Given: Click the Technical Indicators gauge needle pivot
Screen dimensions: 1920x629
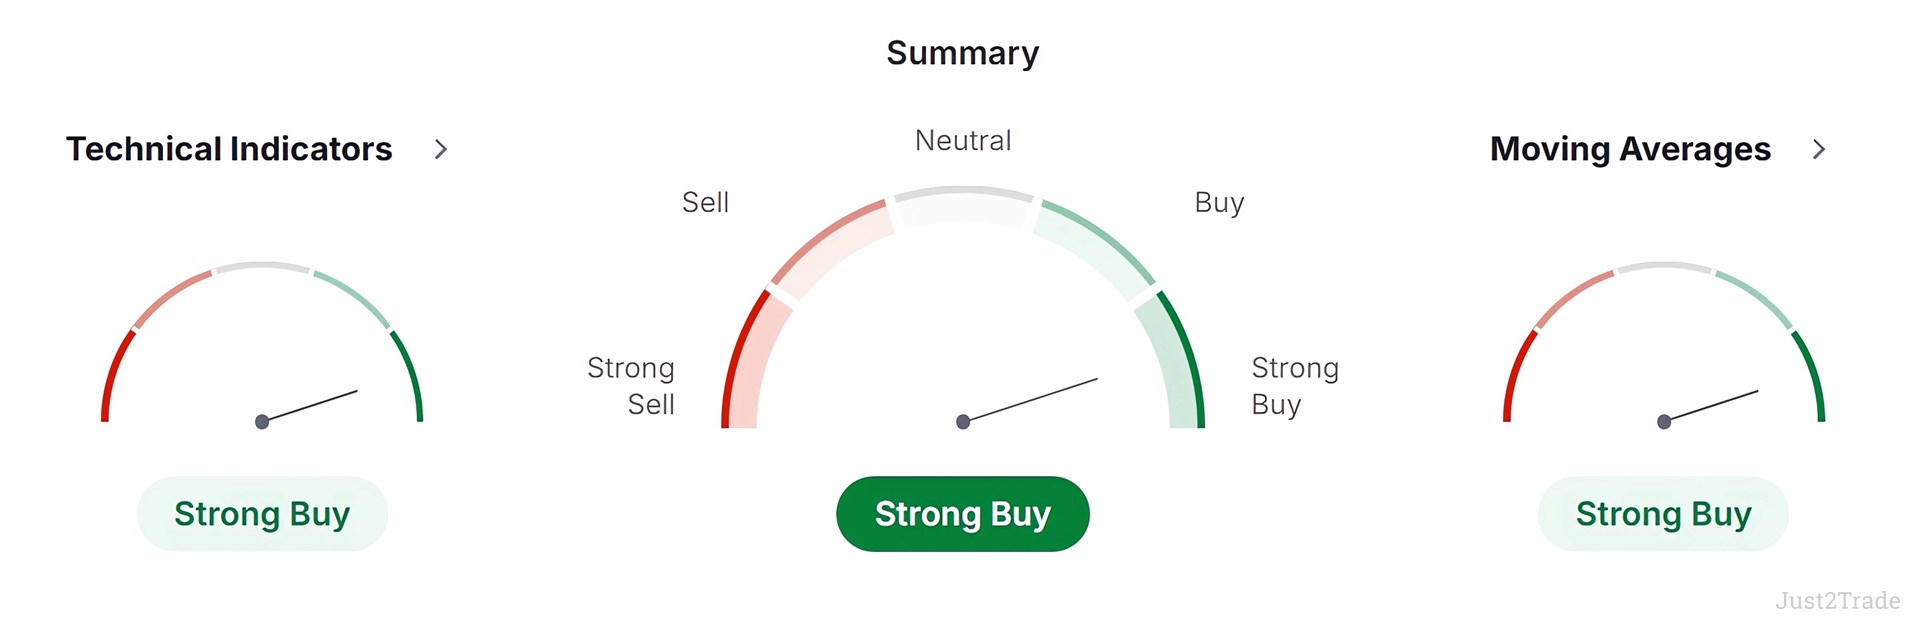Looking at the screenshot, I should (x=262, y=422).
